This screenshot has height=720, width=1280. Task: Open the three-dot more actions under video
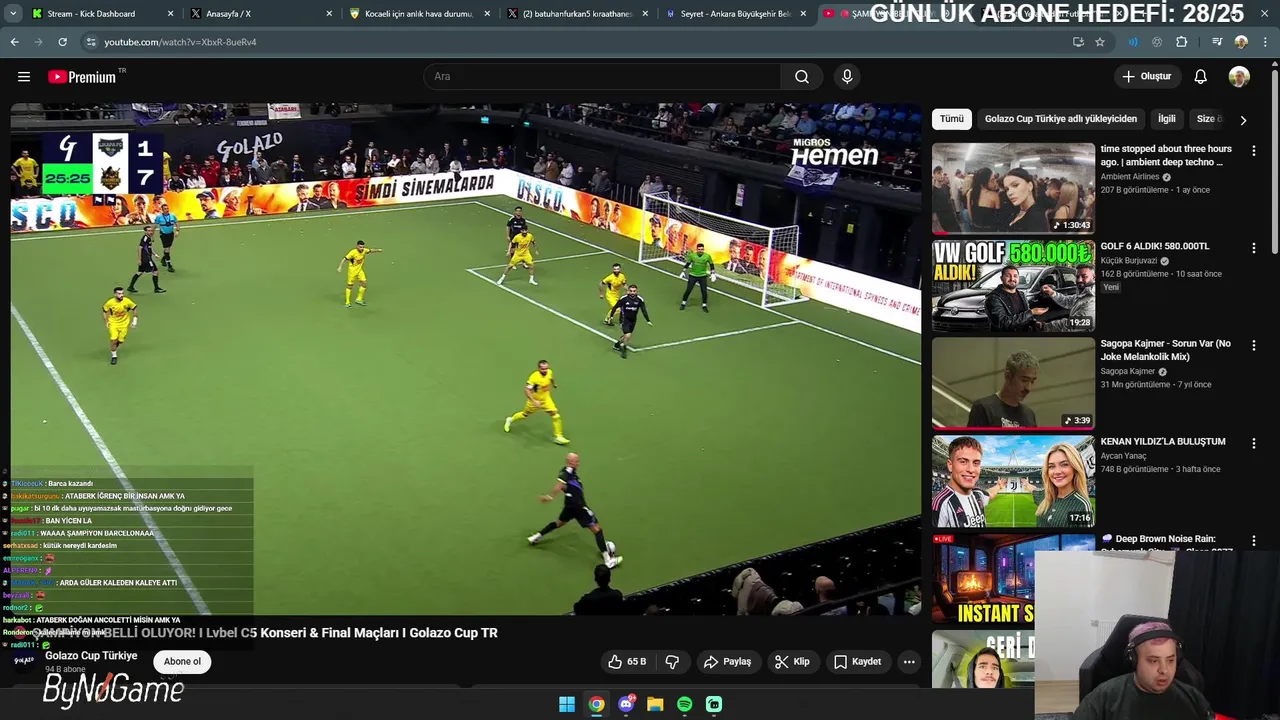coord(909,662)
